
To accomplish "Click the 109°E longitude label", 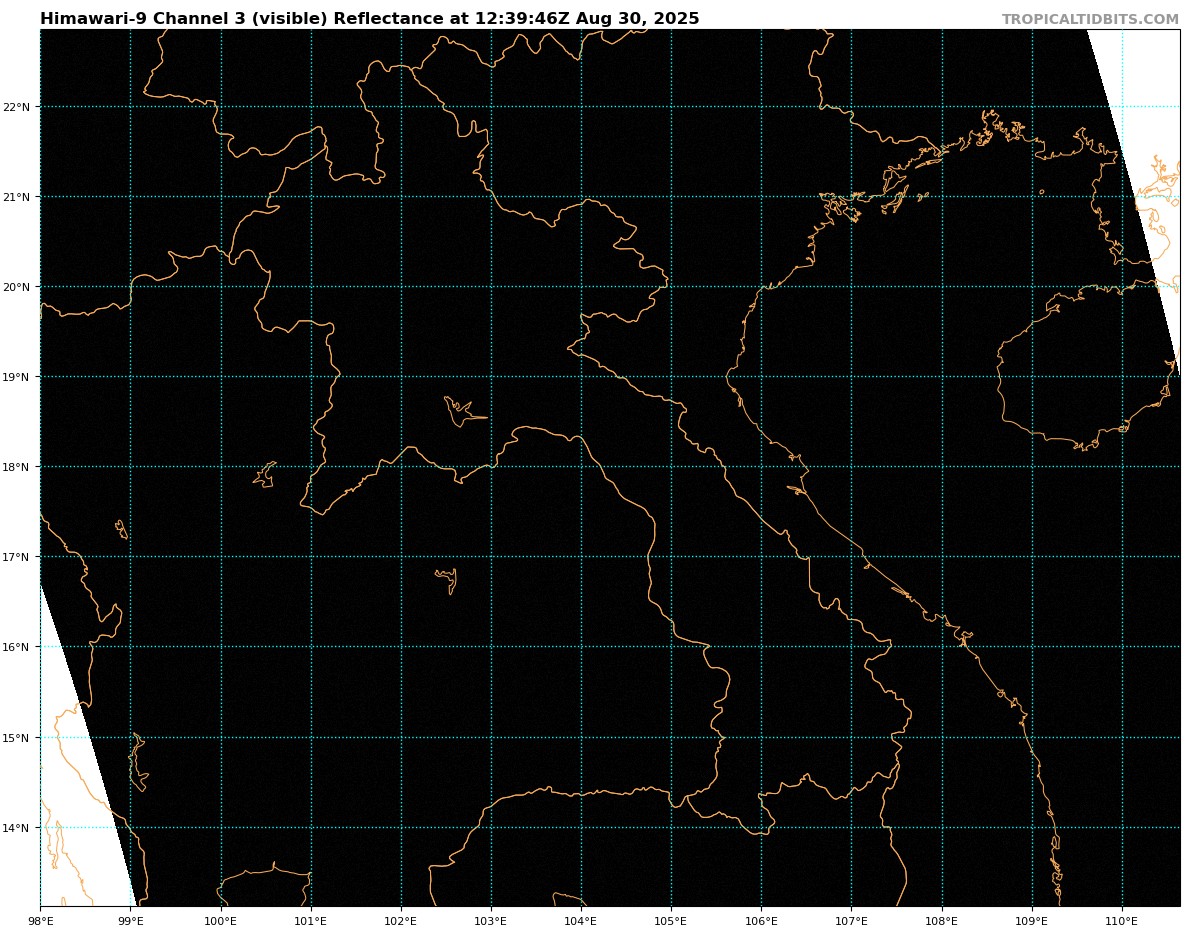I will [x=1032, y=921].
